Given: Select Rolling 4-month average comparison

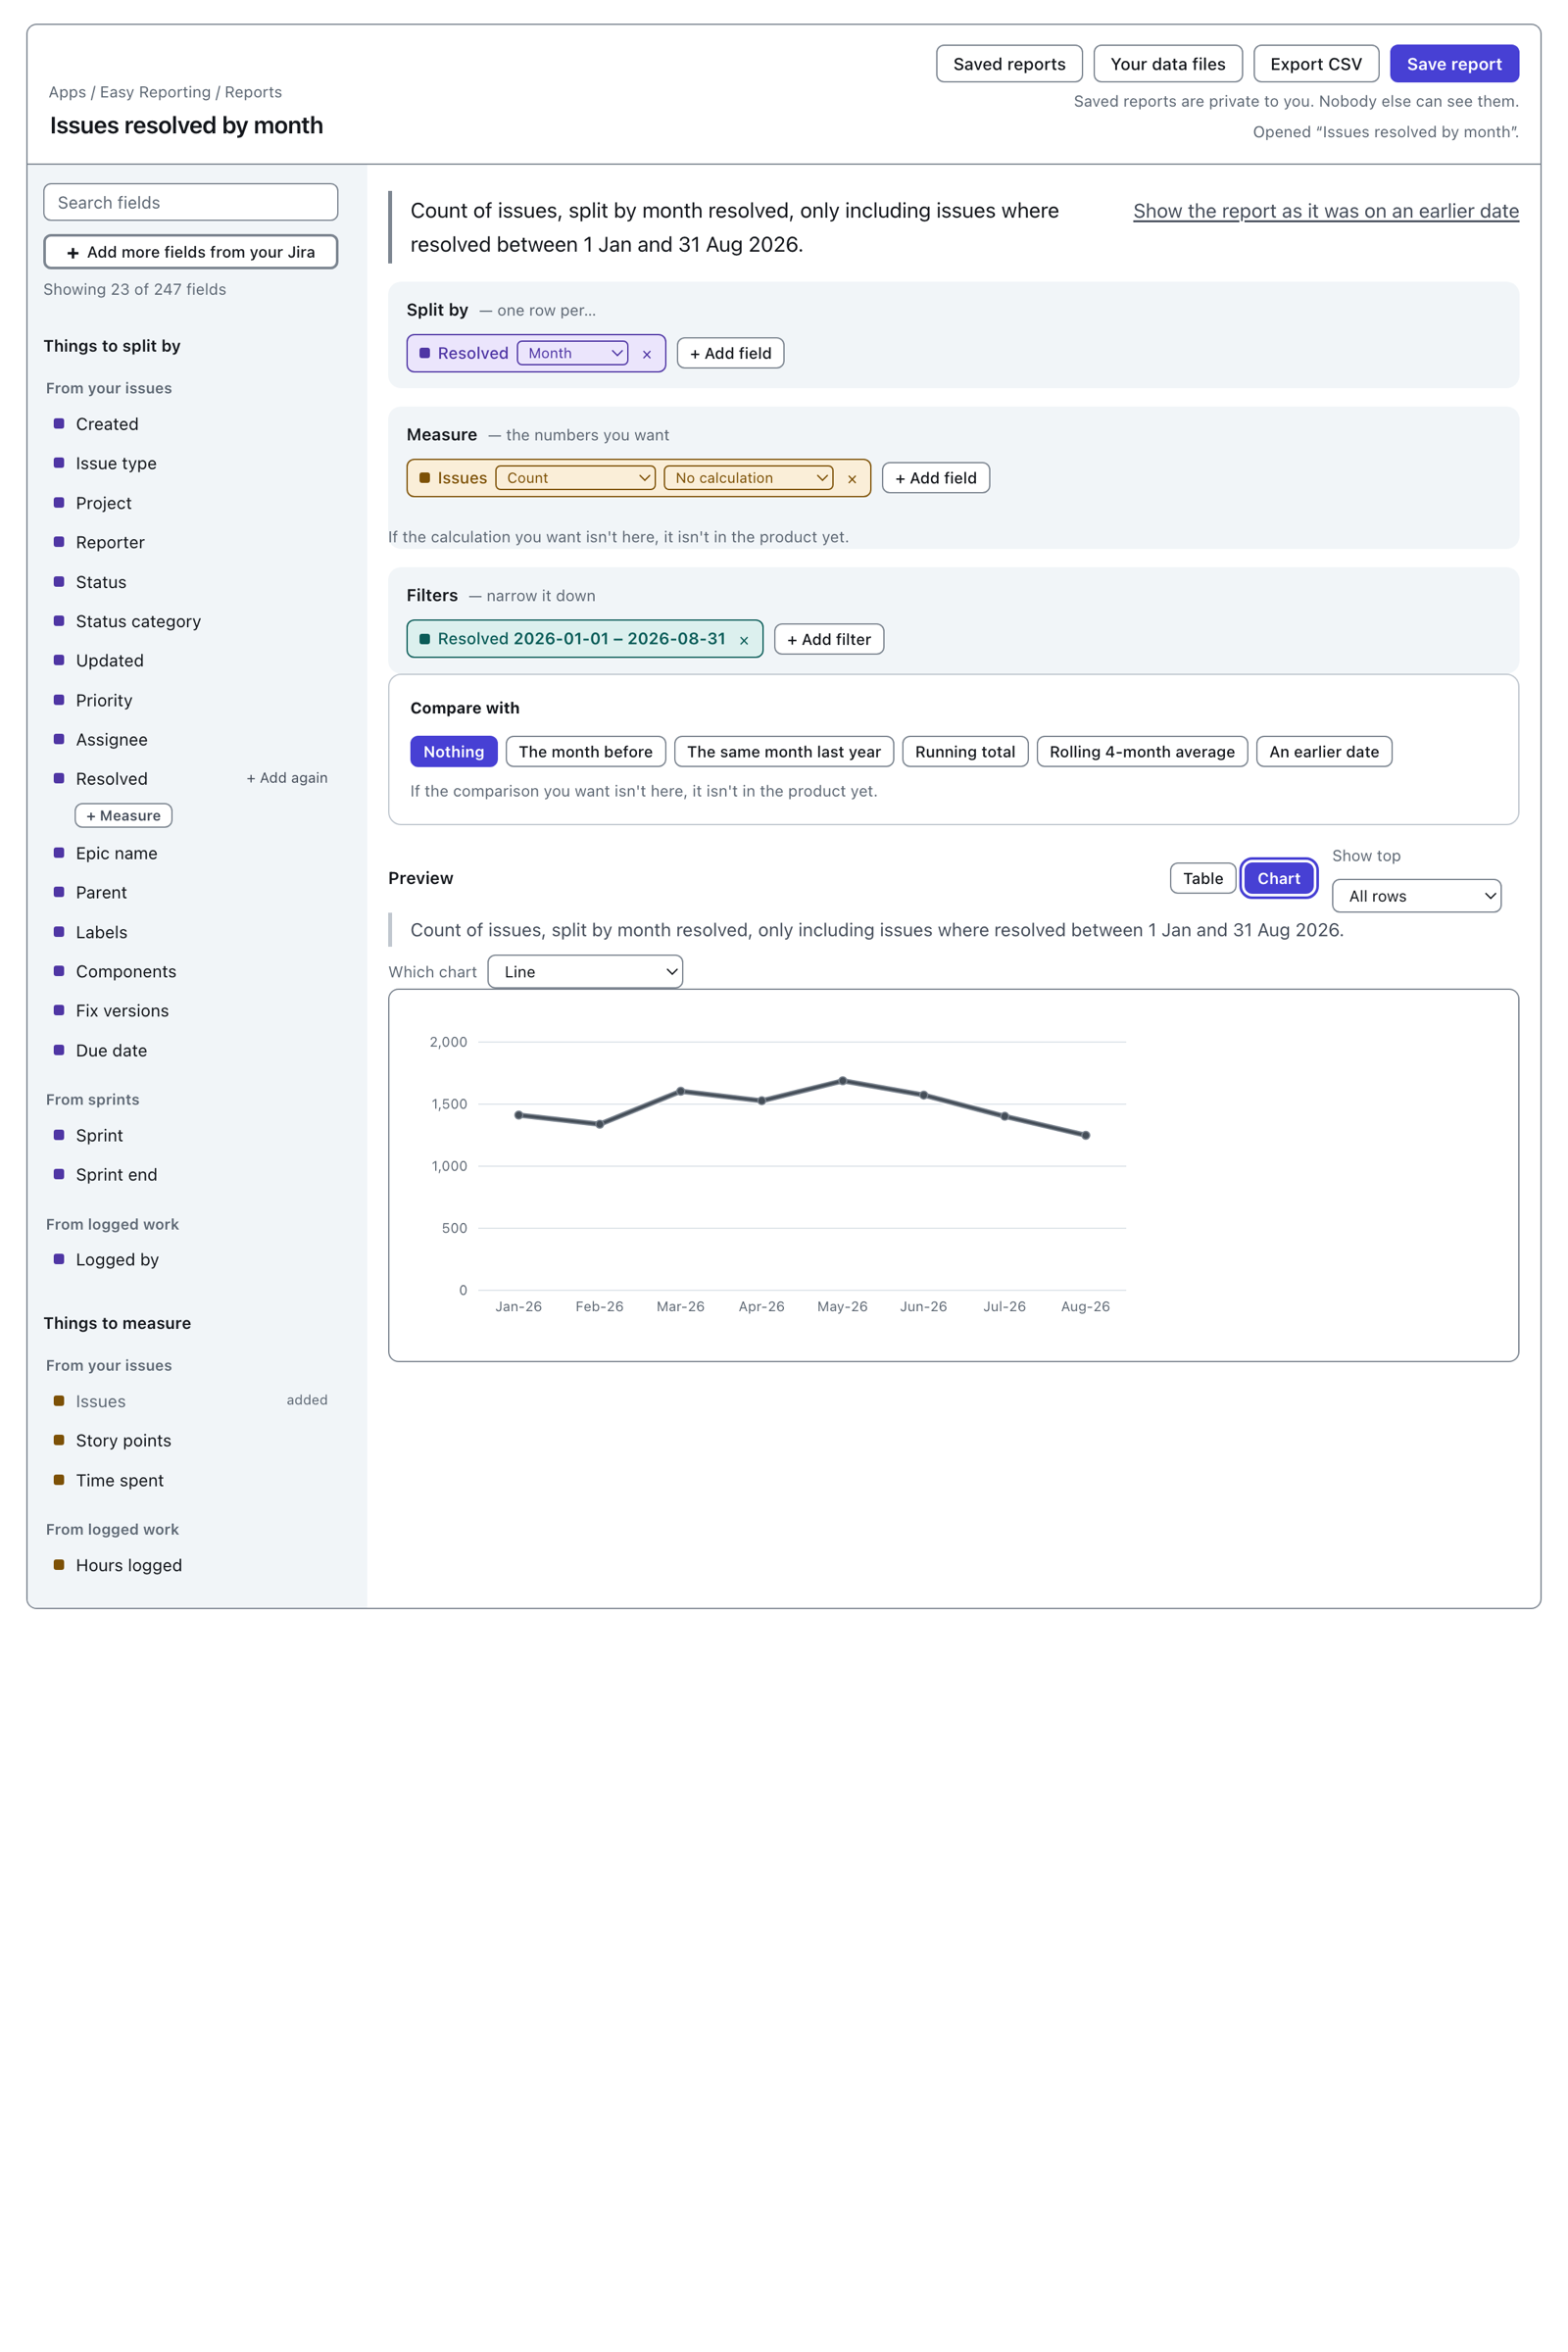Looking at the screenshot, I should point(1142,752).
